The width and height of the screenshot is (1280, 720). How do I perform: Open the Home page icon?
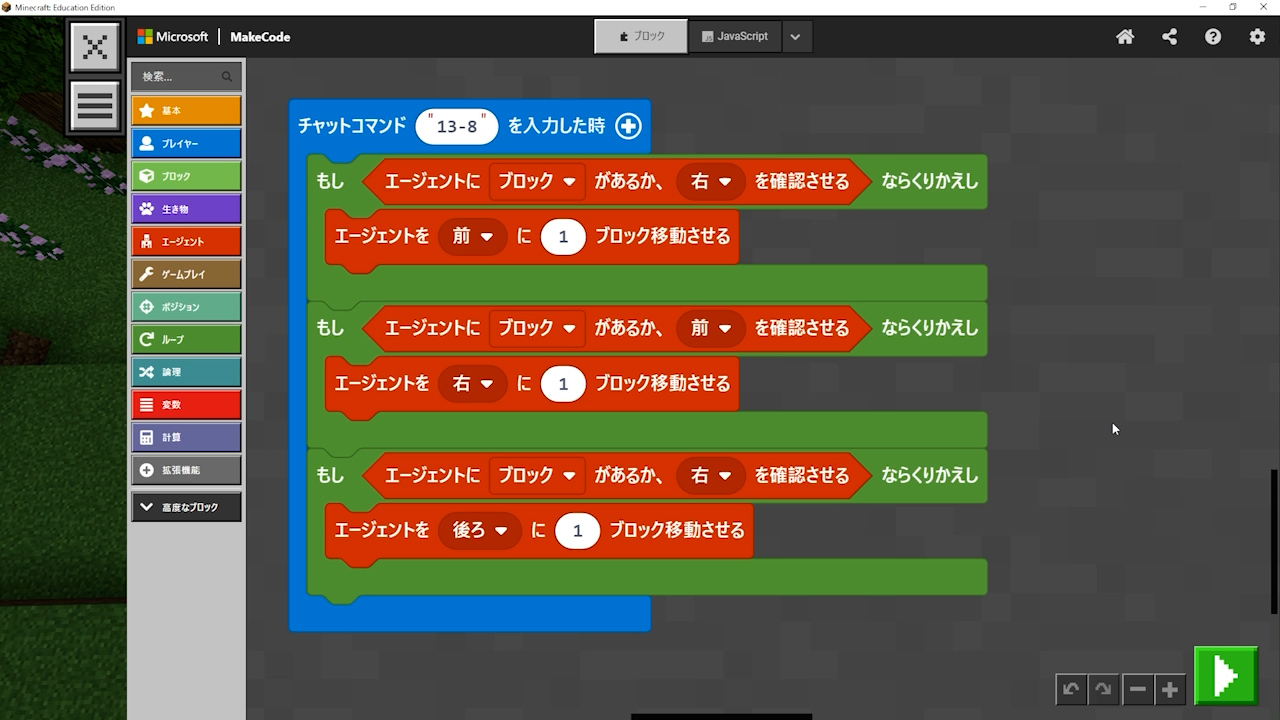click(x=1125, y=37)
